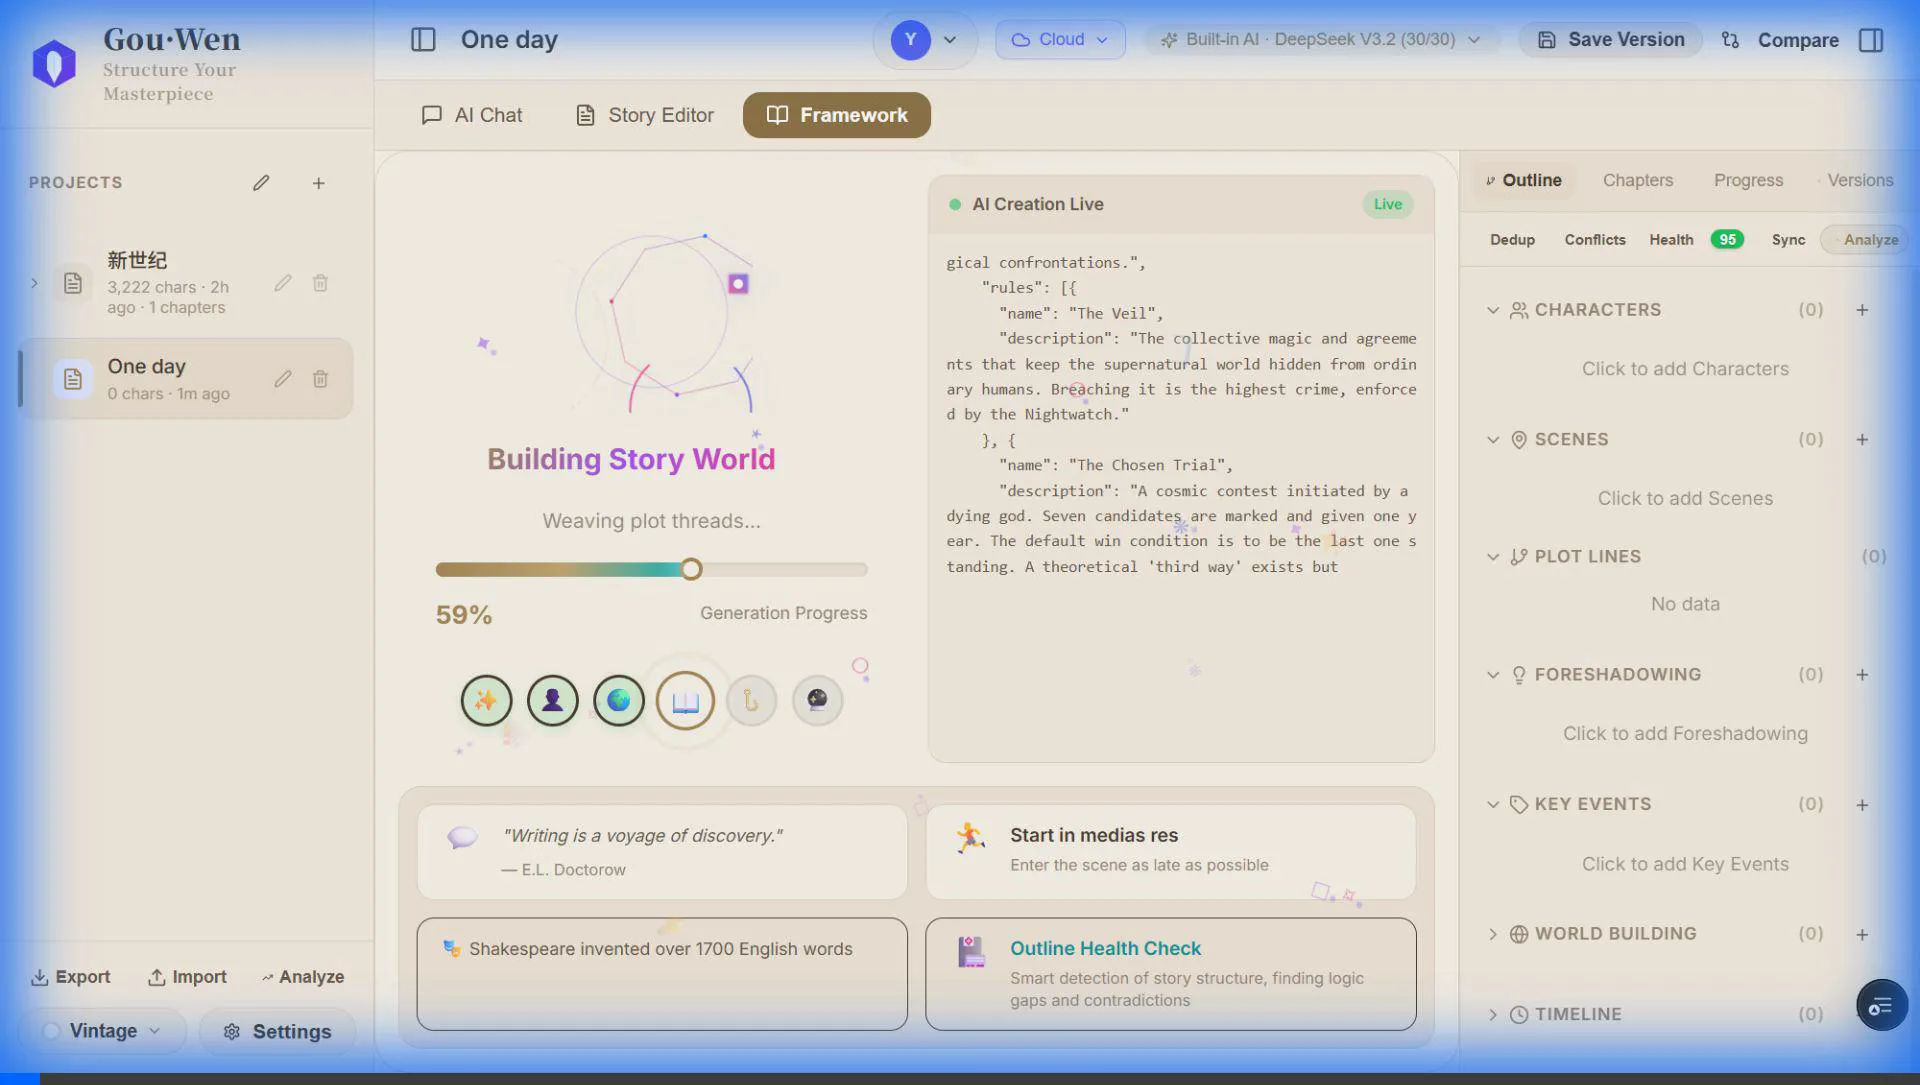
Task: Flip the floating switch at bottom right
Action: (x=1881, y=1006)
